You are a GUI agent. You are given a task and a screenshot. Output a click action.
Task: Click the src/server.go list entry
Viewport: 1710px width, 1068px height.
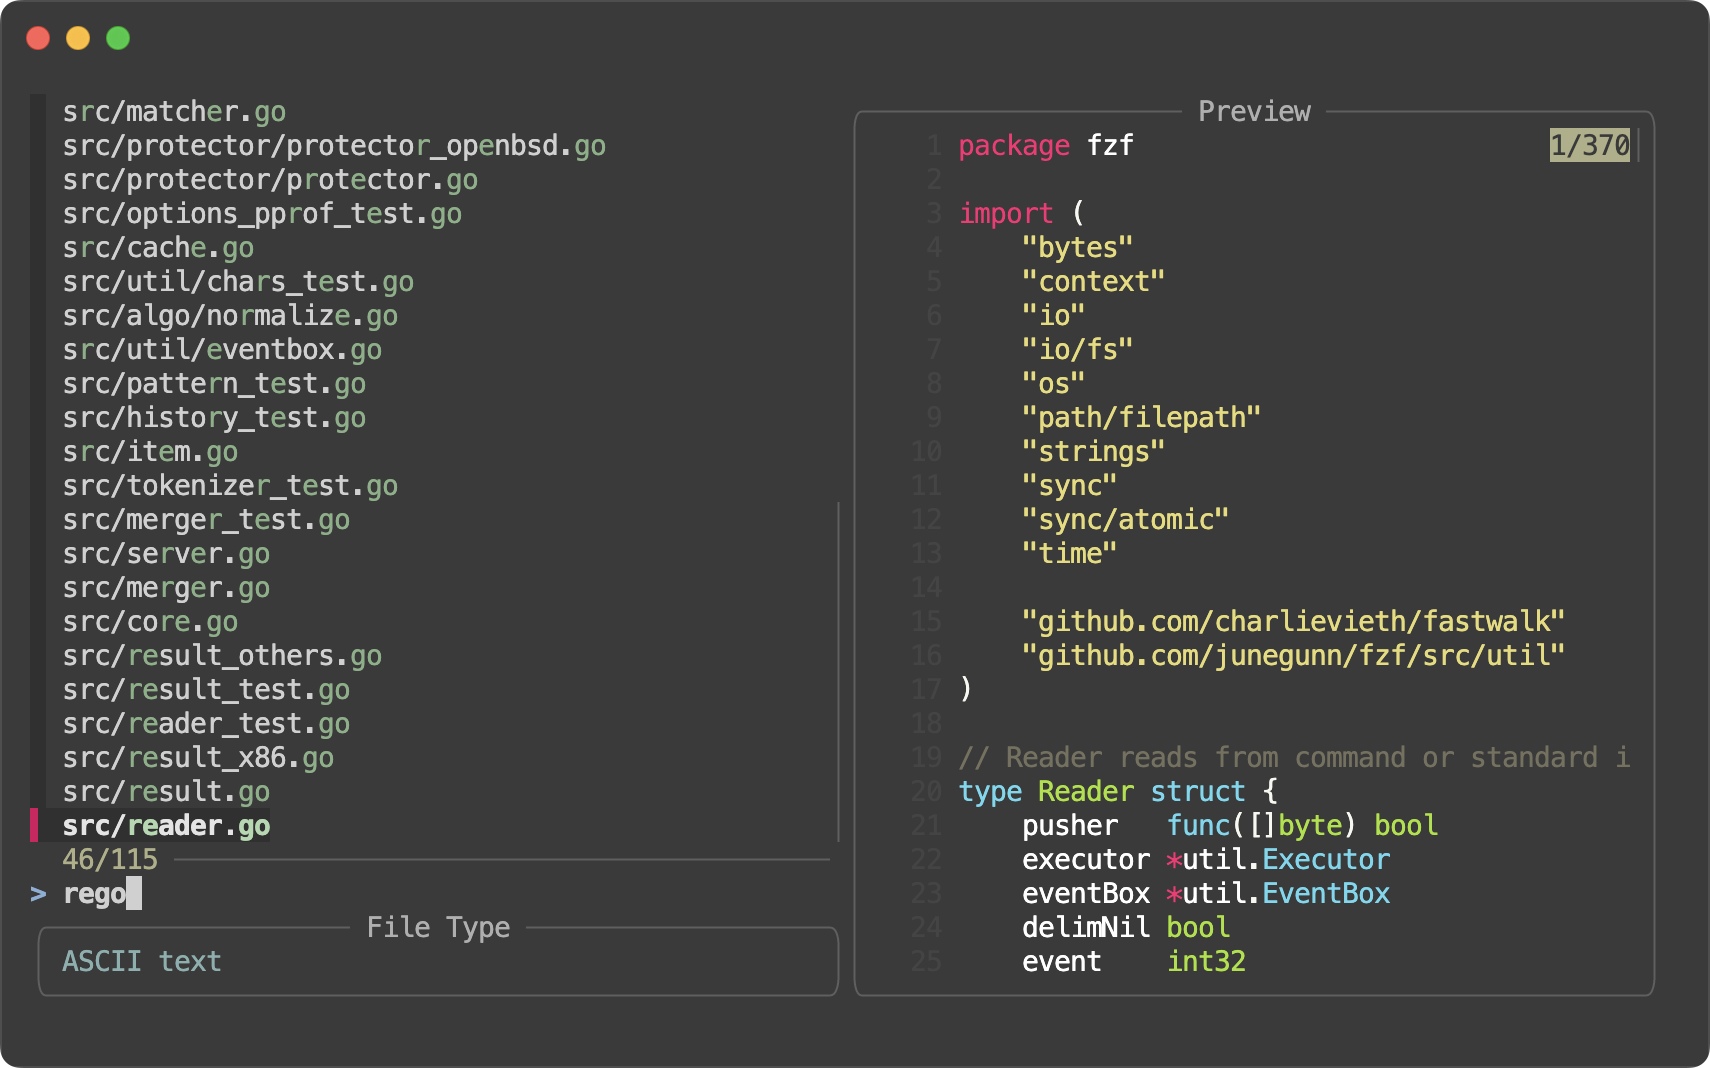point(166,554)
